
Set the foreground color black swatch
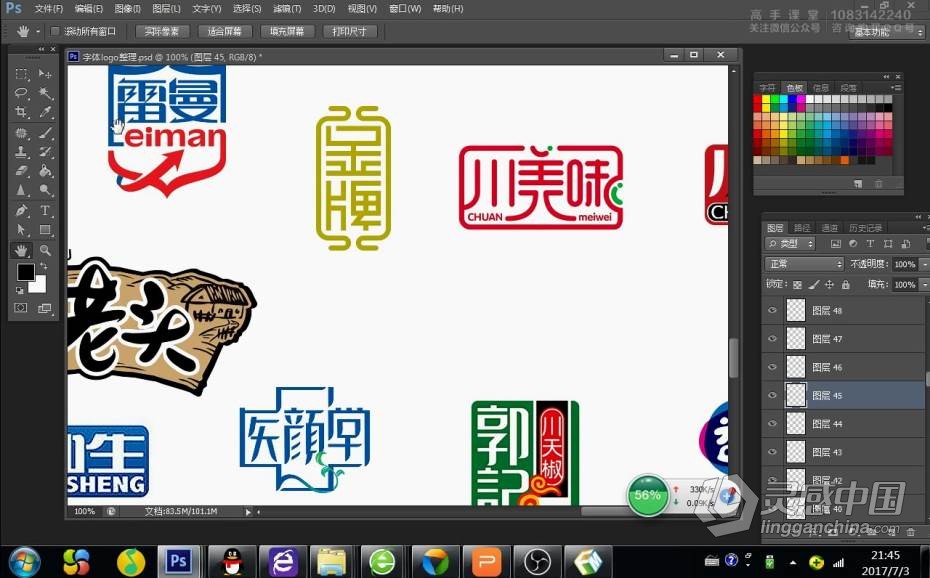(24, 272)
